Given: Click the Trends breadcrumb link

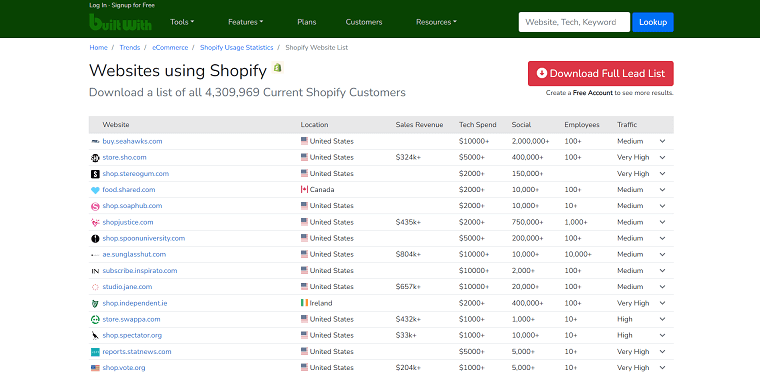Looking at the screenshot, I should click(129, 48).
